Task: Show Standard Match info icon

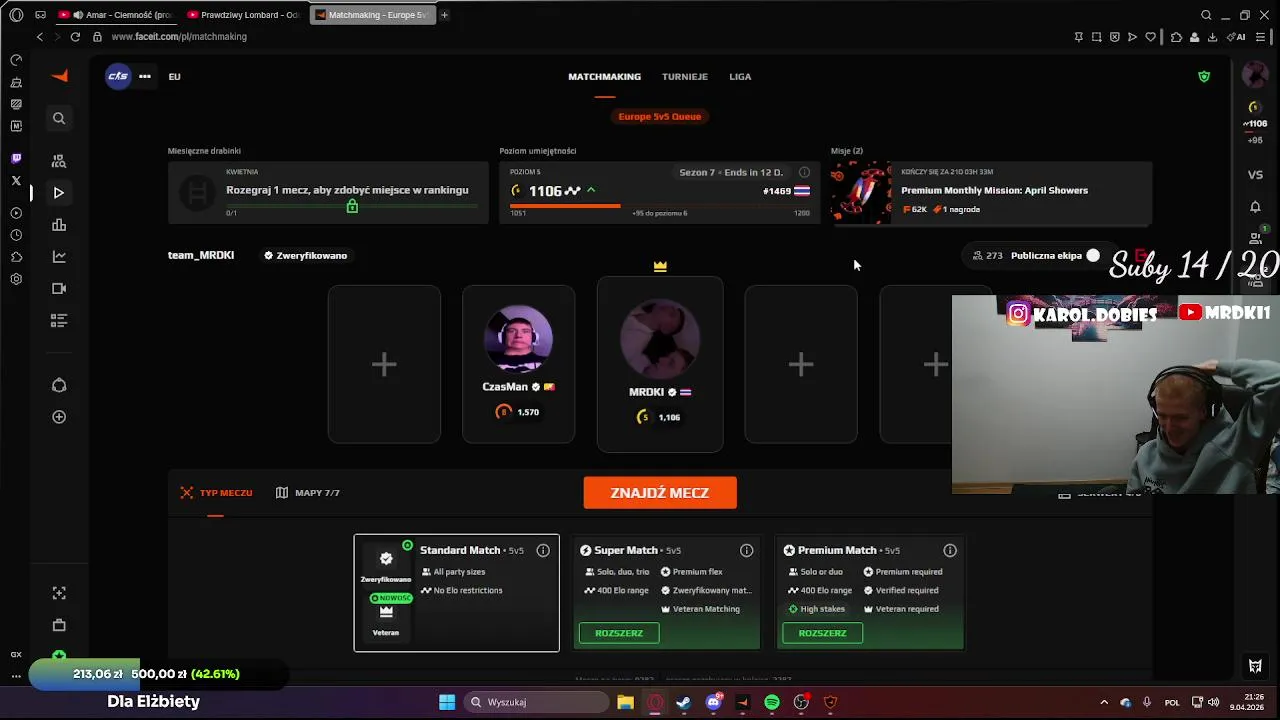Action: (543, 550)
